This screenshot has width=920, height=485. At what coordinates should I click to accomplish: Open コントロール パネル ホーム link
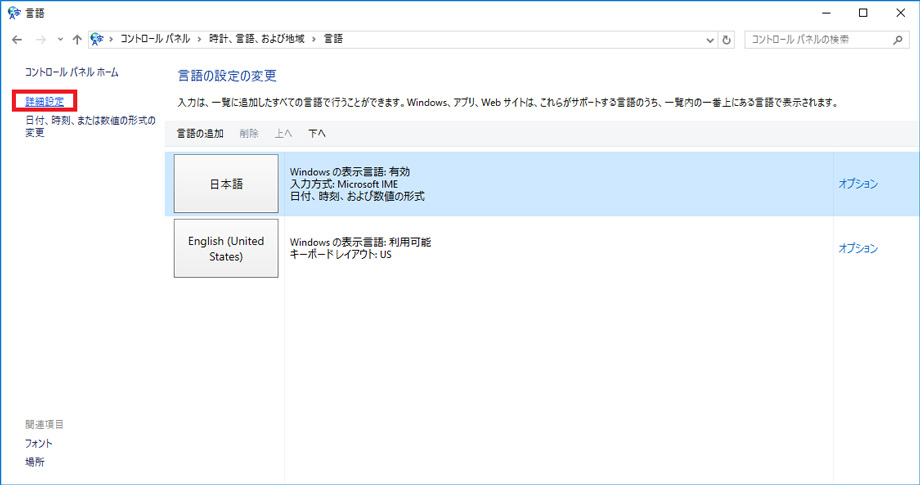(x=72, y=72)
